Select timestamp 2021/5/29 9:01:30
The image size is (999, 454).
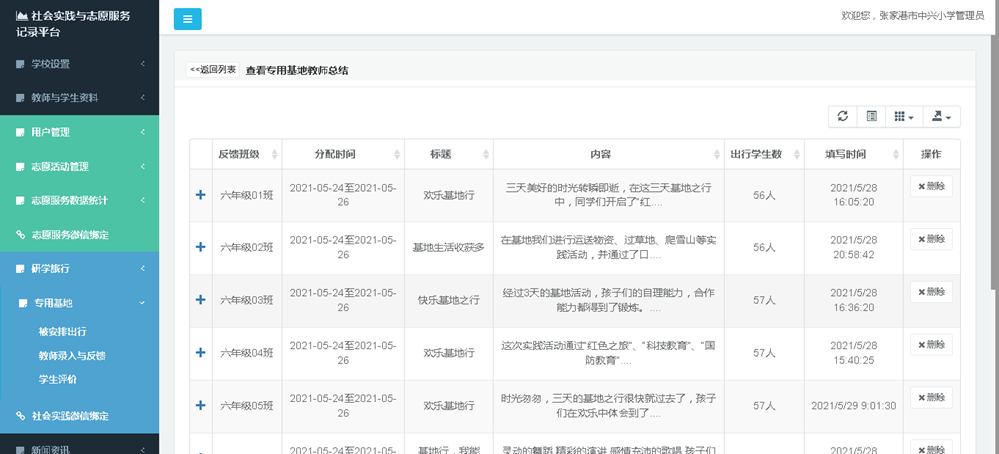click(x=854, y=406)
